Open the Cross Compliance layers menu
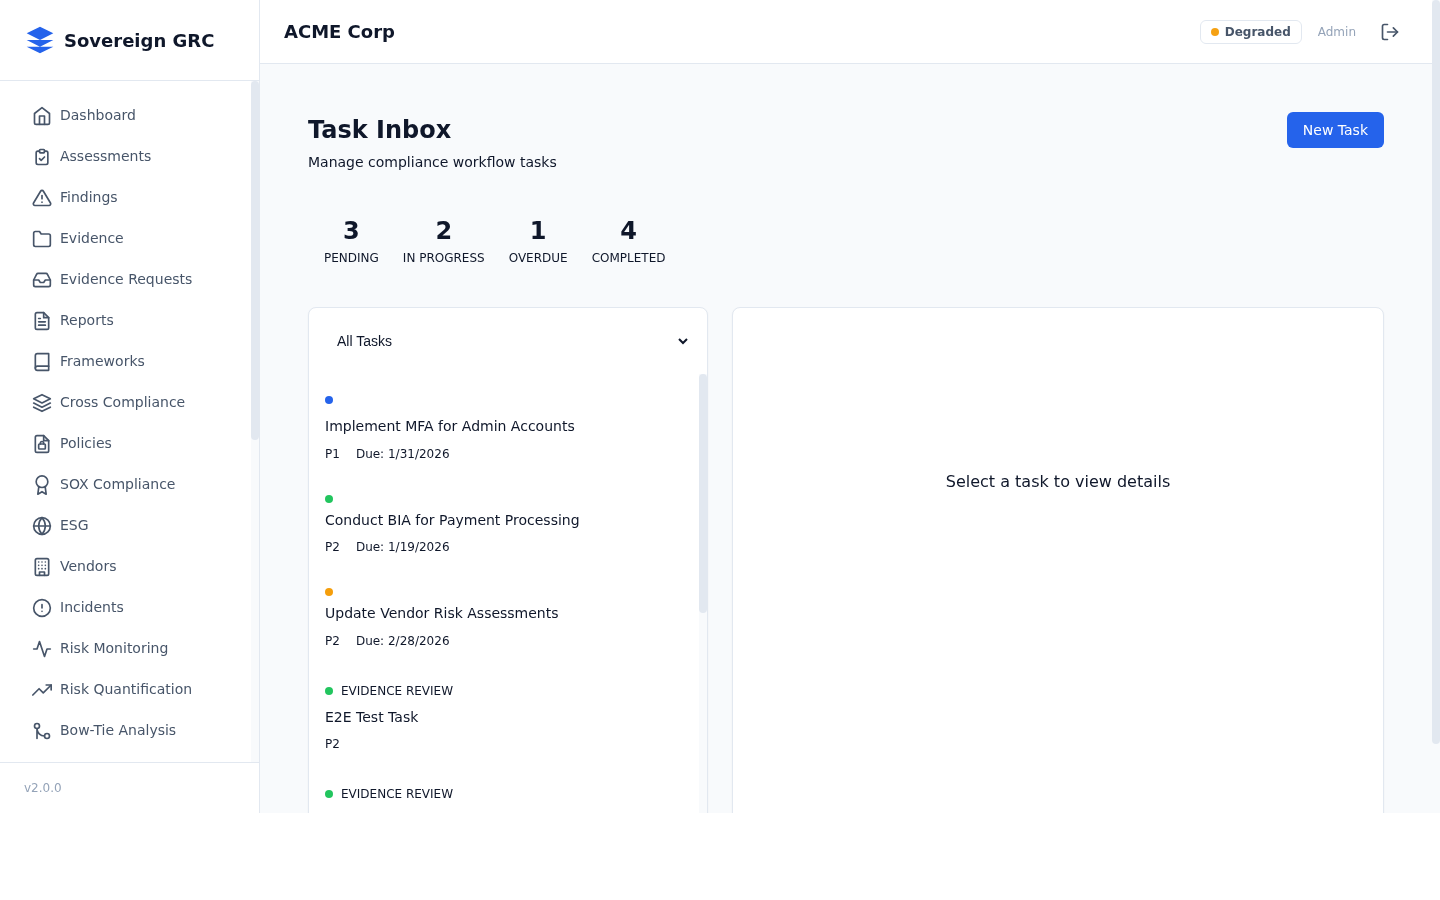 [x=122, y=402]
